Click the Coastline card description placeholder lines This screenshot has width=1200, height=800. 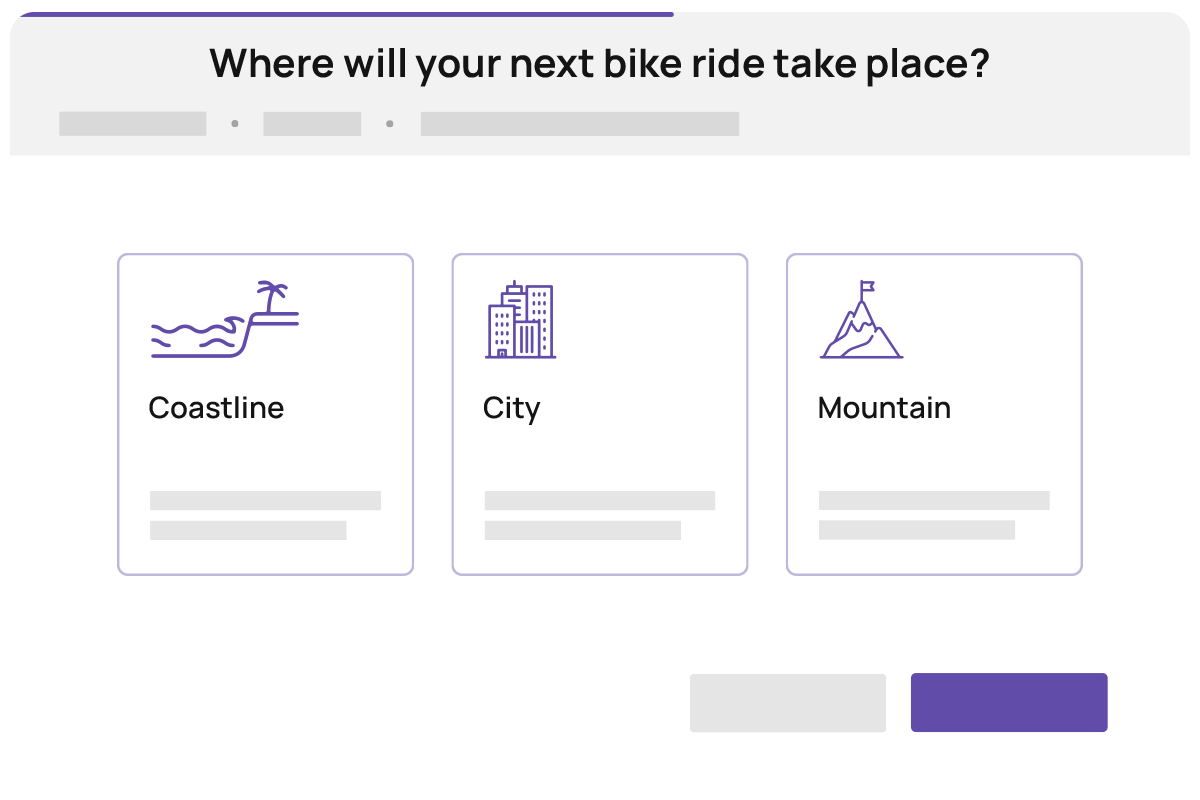(264, 514)
